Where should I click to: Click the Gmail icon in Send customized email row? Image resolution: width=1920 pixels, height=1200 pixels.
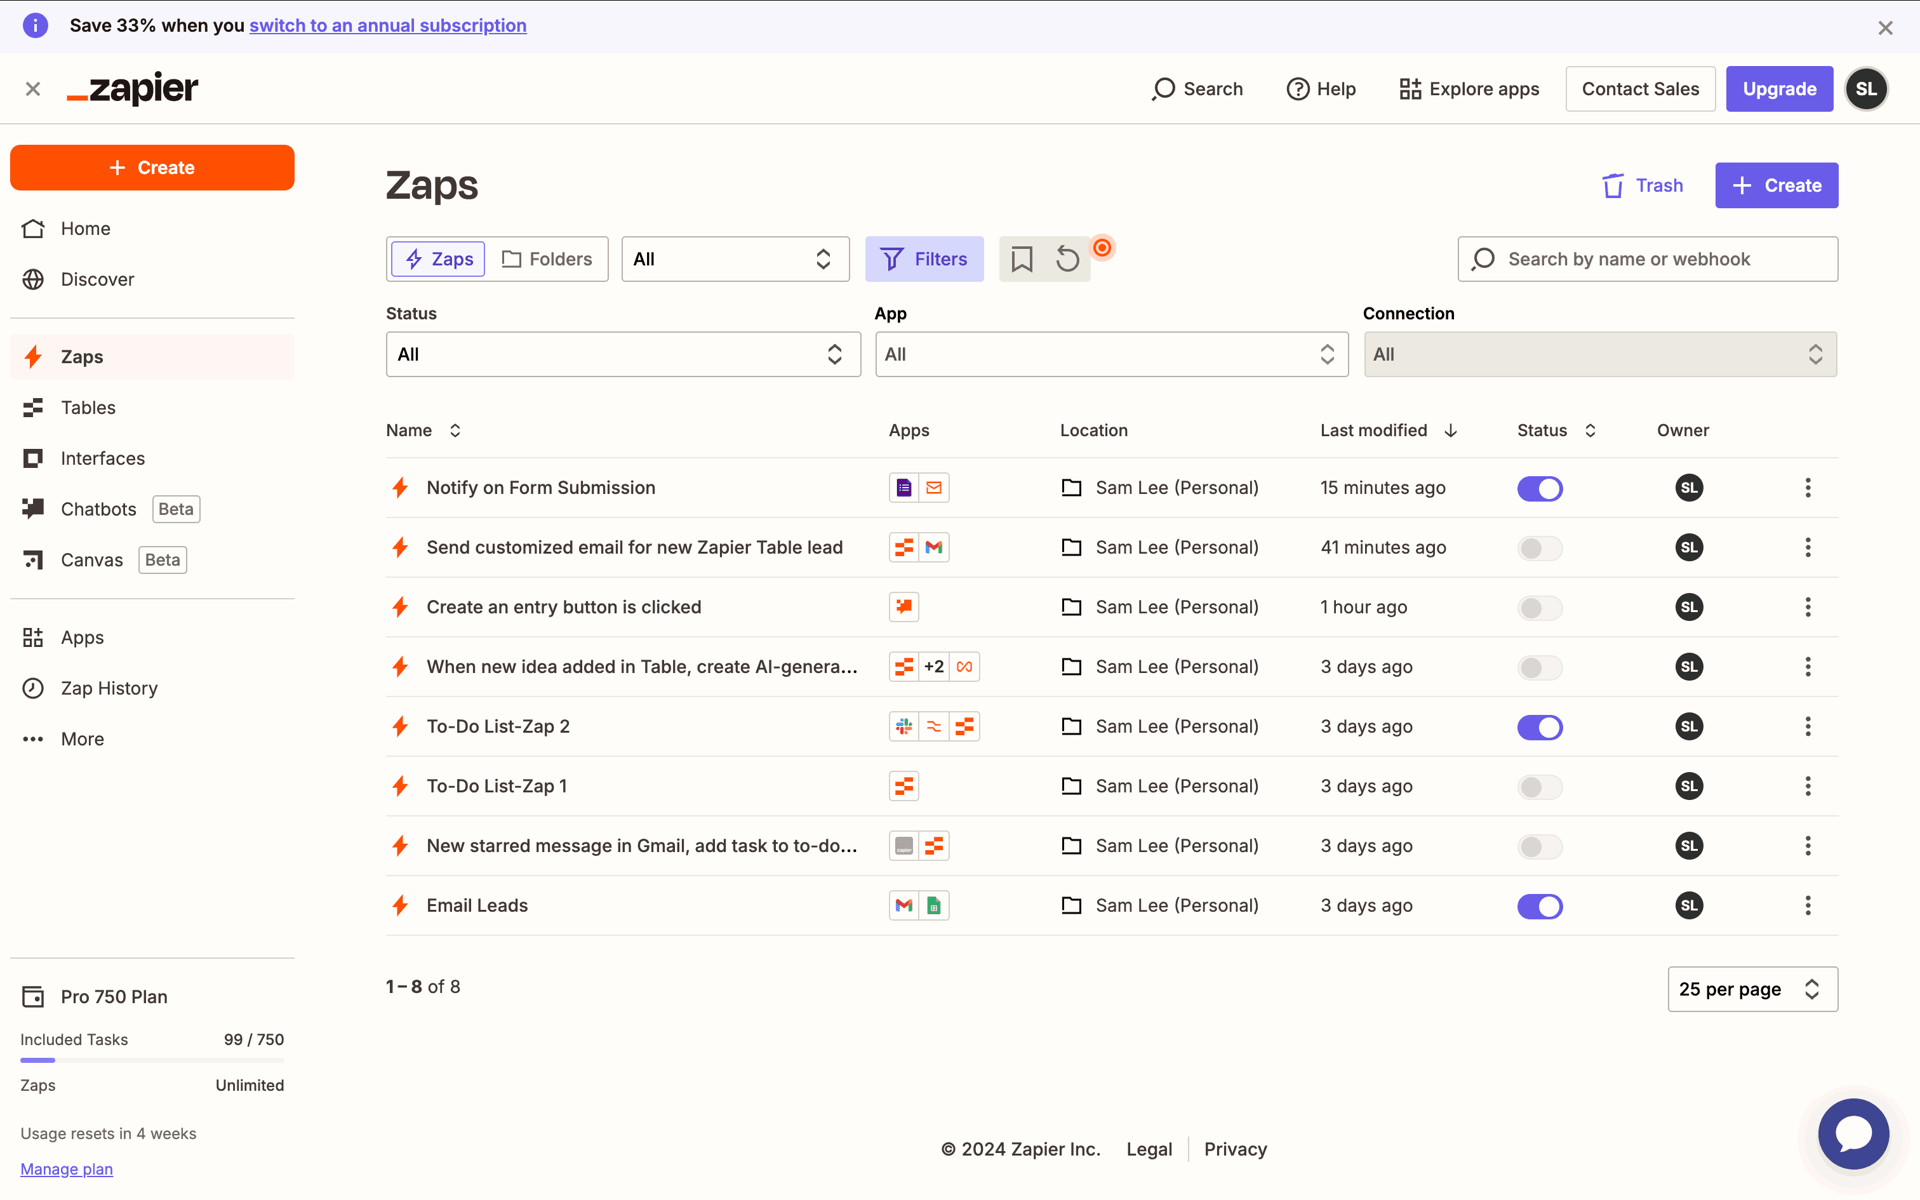[934, 548]
